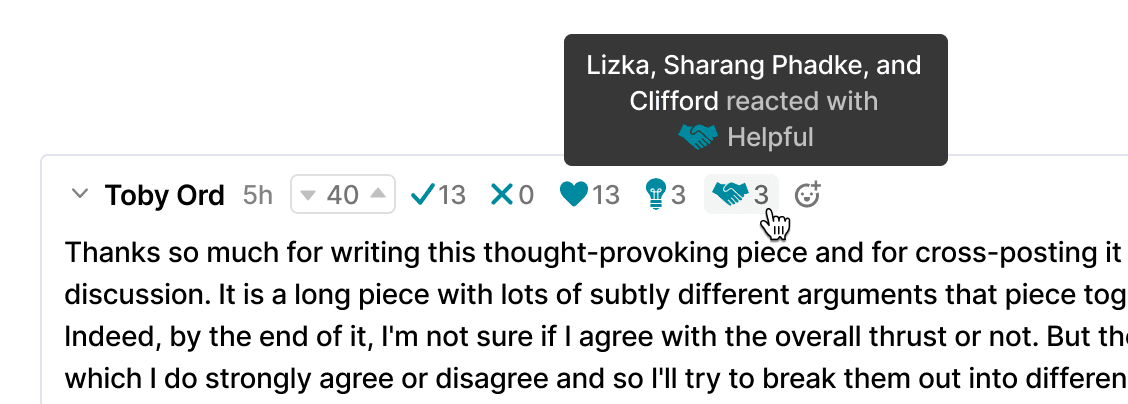Click the count 13 beside the checkmark
The image size is (1128, 404).
452,195
